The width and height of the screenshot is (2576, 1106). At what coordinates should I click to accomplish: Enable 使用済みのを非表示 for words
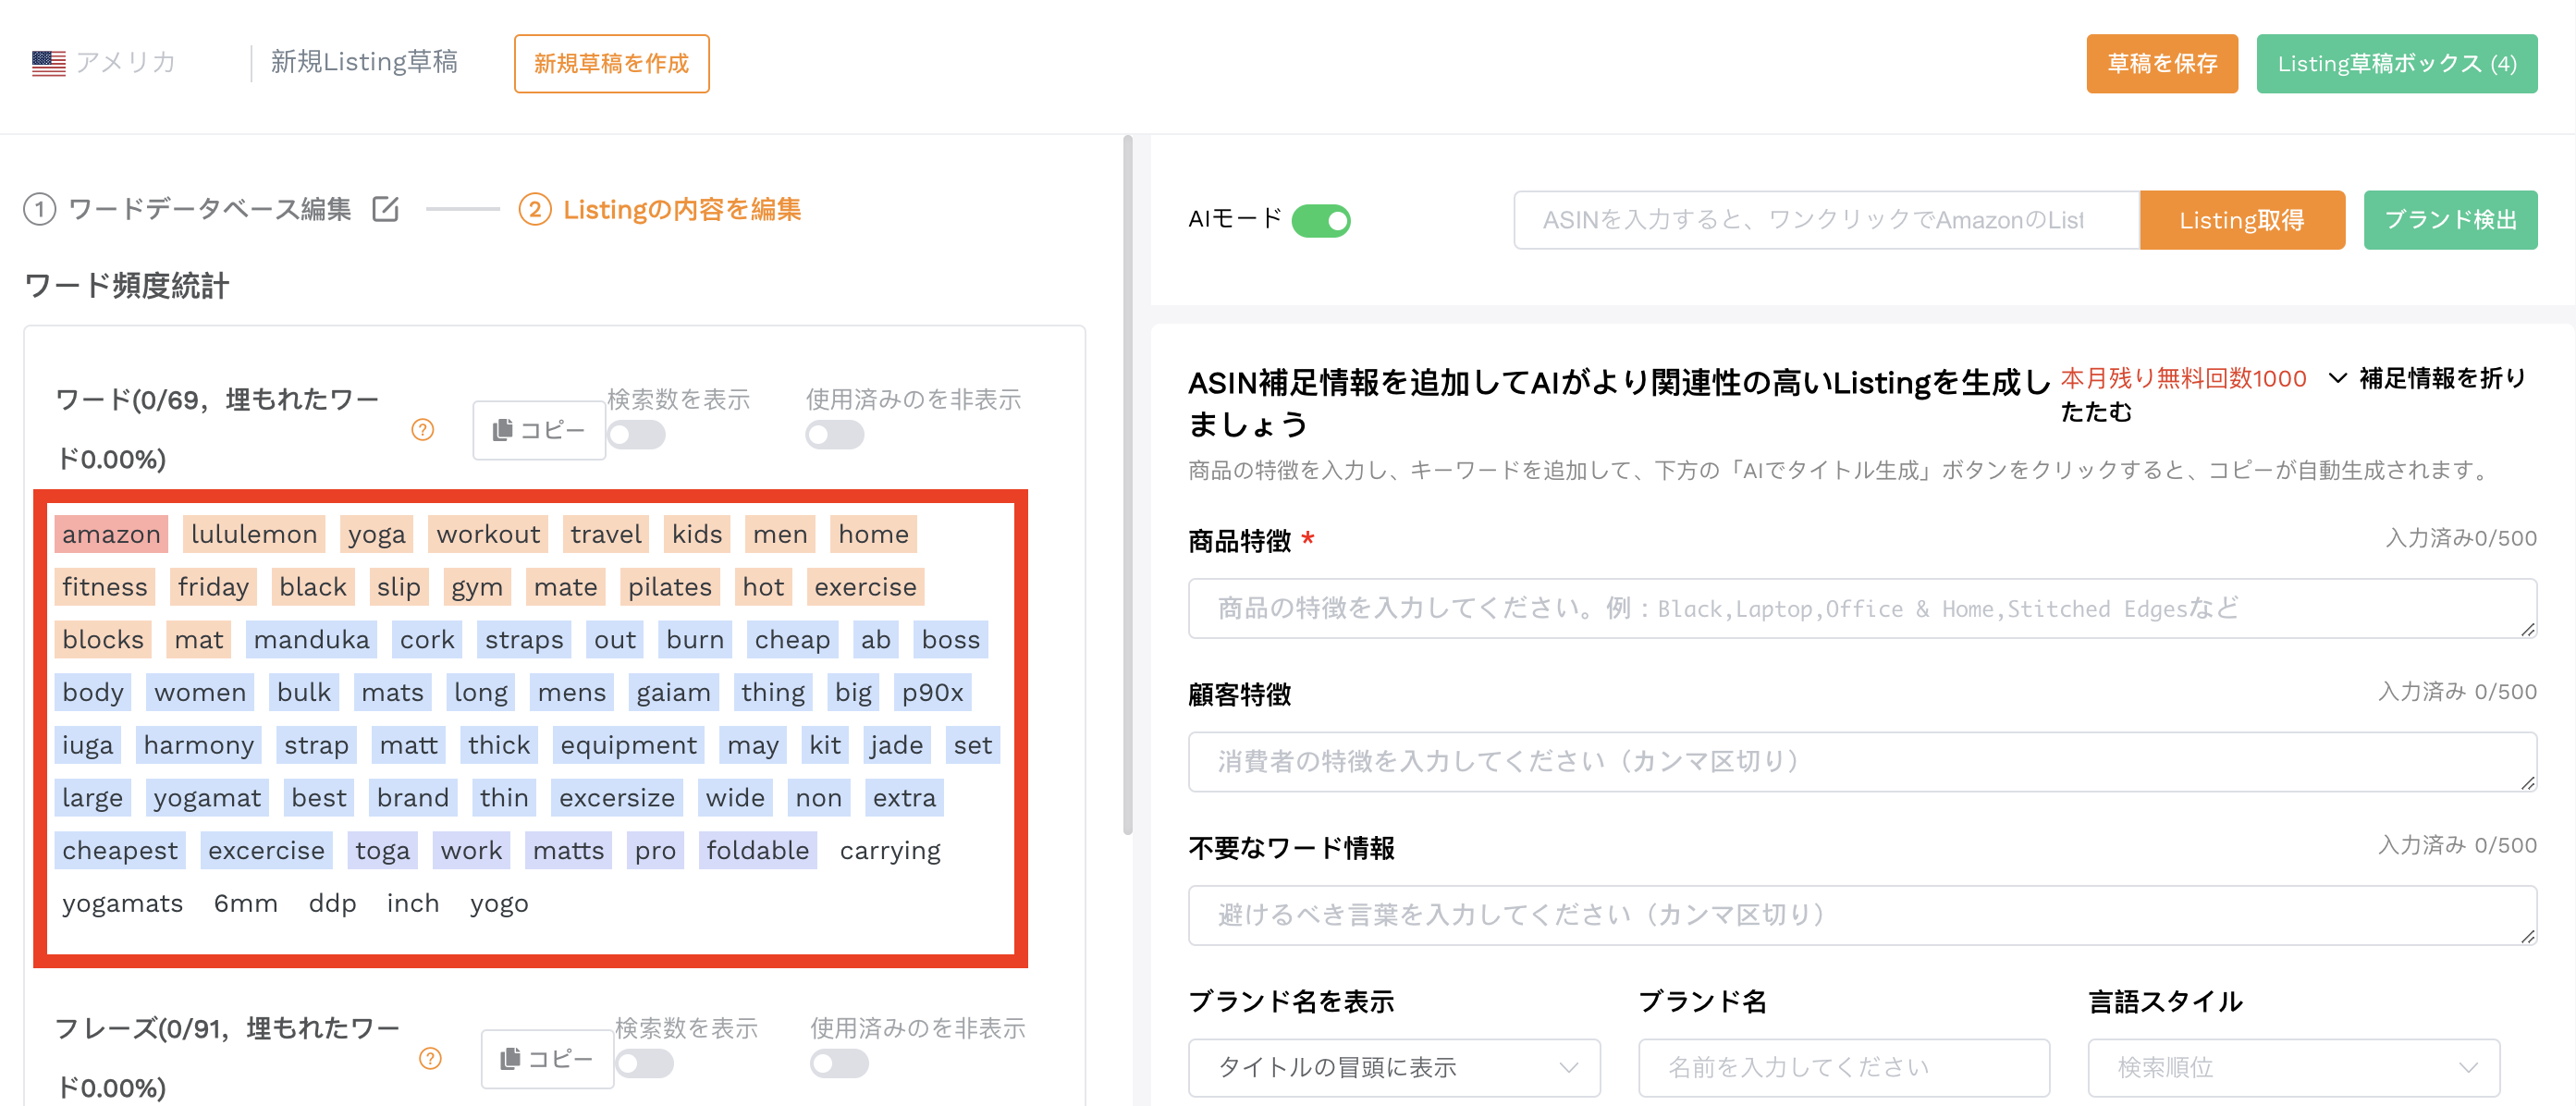(835, 435)
